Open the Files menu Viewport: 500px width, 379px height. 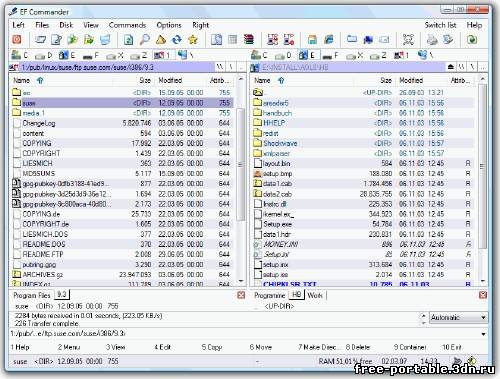pos(42,25)
